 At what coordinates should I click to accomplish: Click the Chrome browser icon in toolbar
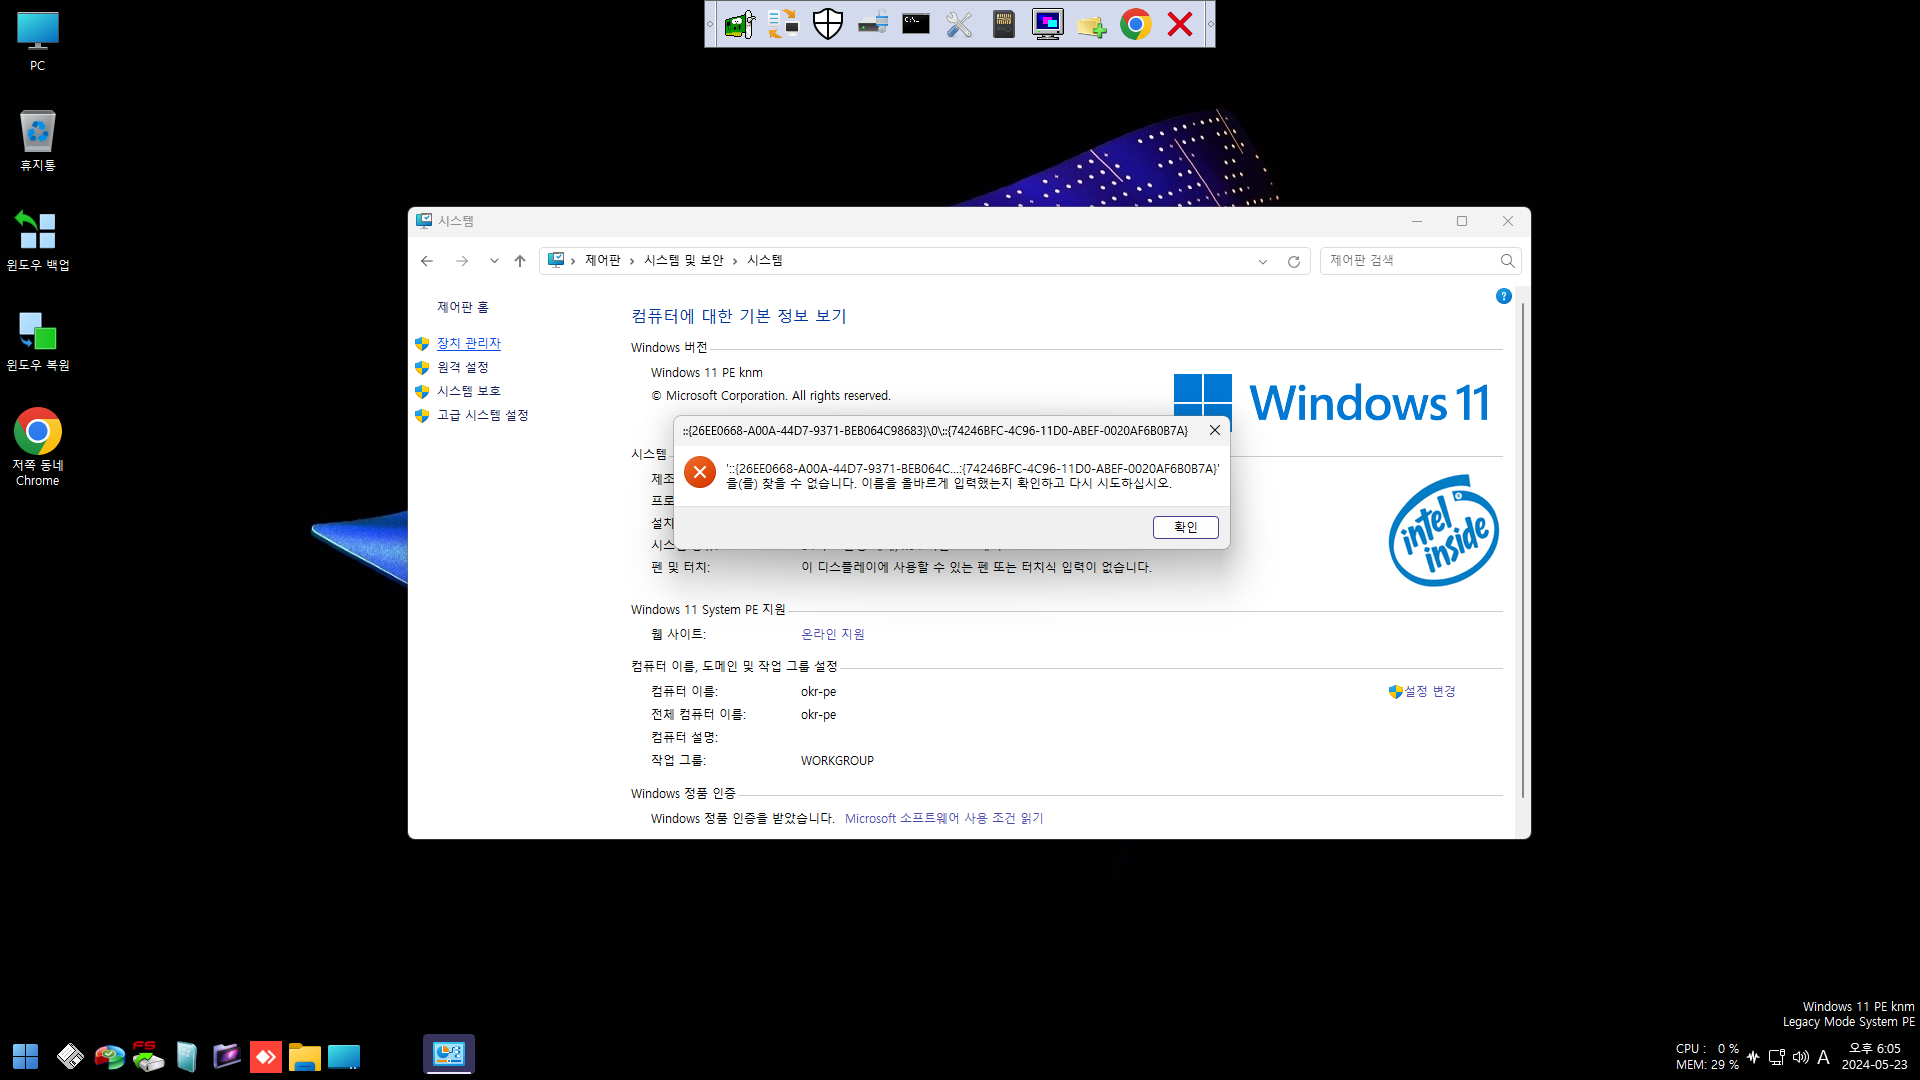click(x=1135, y=24)
